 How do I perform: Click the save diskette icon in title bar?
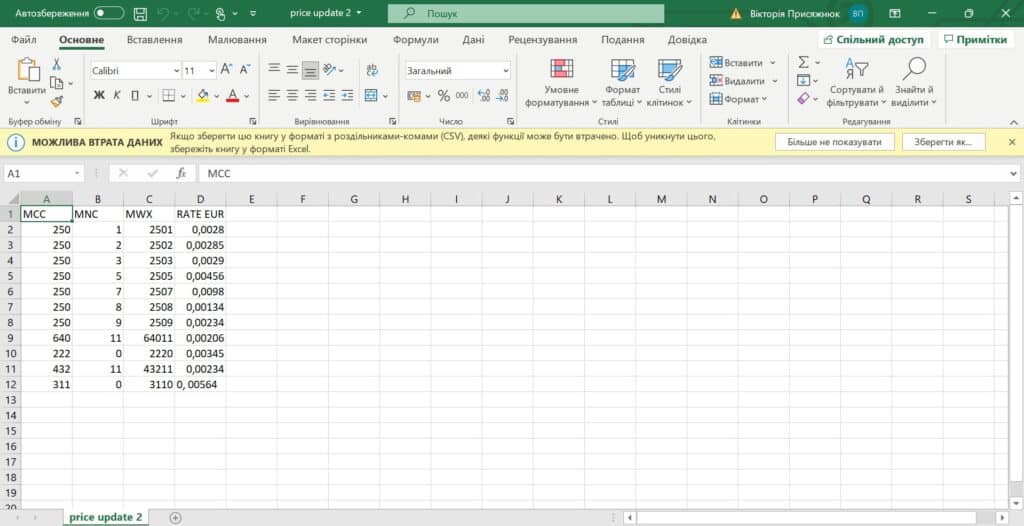pos(140,14)
